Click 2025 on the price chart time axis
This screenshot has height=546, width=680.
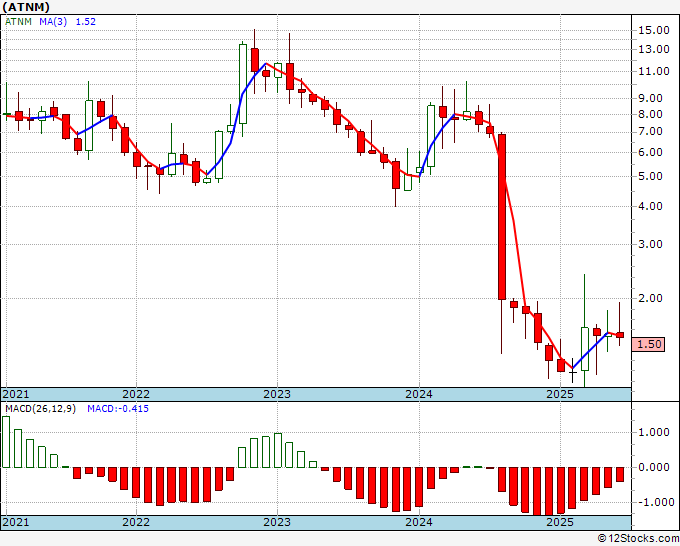pos(560,394)
